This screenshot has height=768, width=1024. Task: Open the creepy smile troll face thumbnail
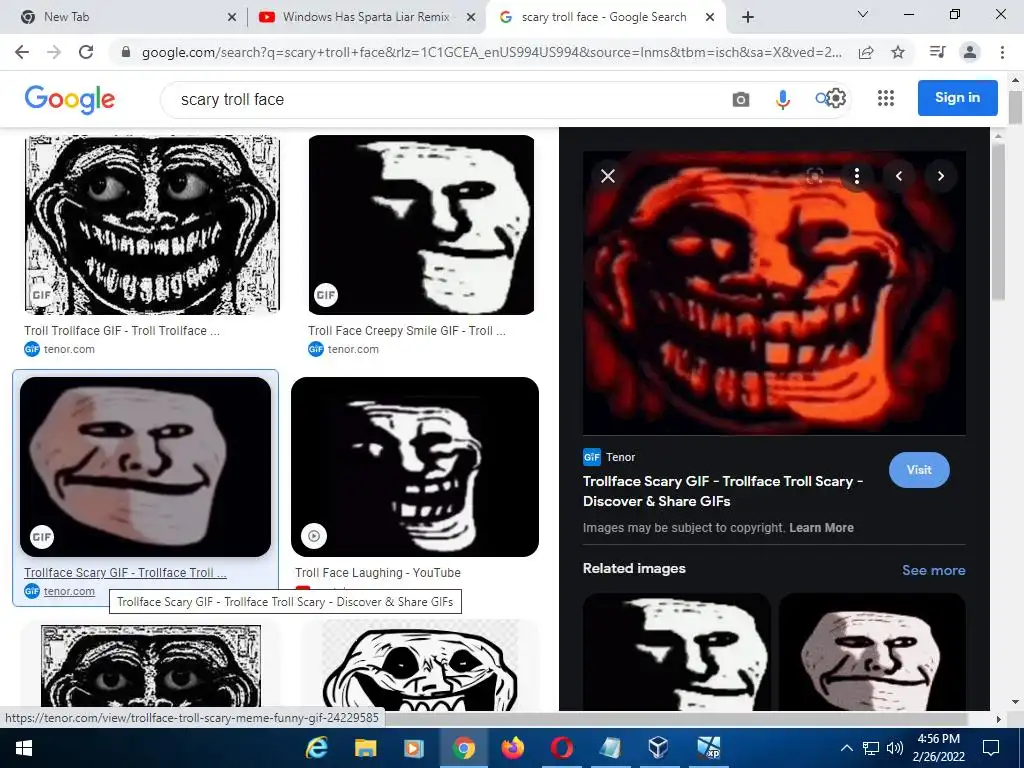pos(421,225)
